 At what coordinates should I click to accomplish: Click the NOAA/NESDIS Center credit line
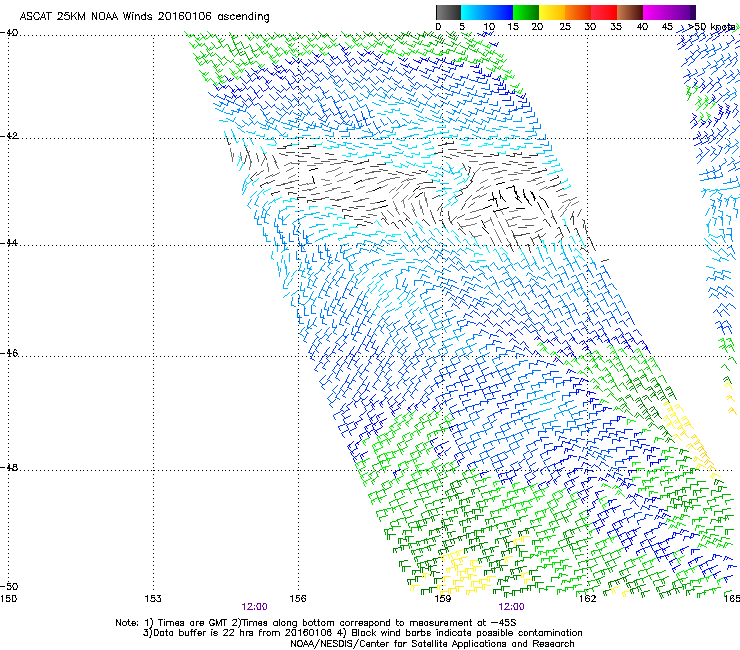click(432, 644)
